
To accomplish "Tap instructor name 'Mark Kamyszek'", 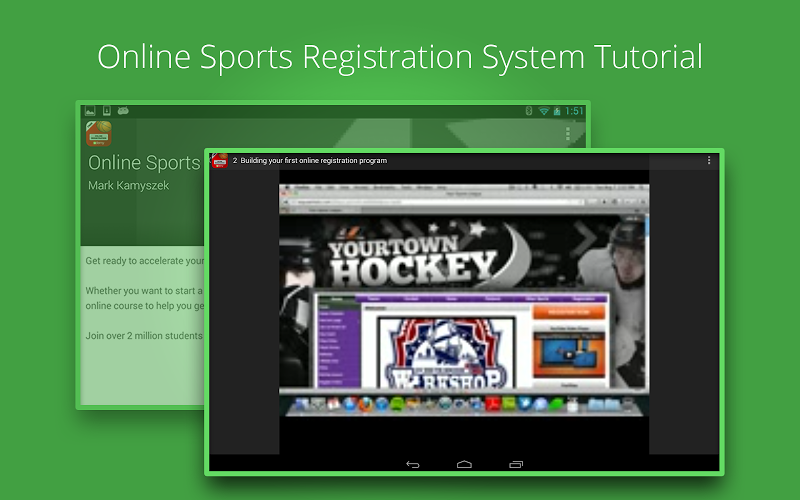I will 129,185.
